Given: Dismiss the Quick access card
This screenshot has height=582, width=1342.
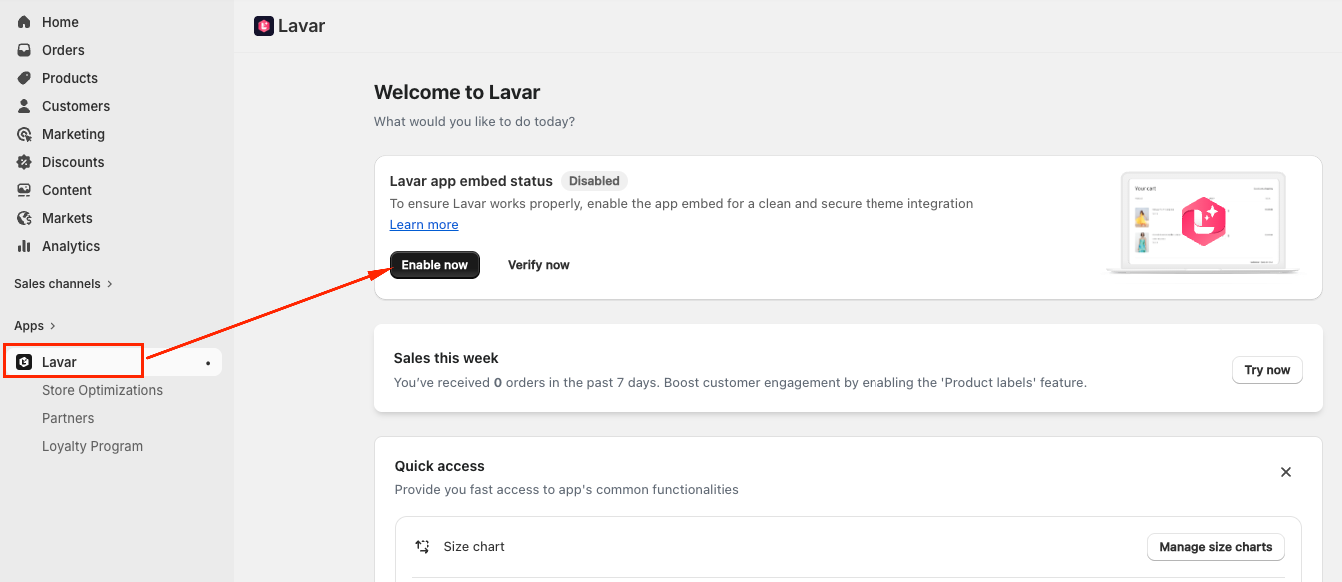Looking at the screenshot, I should [x=1286, y=472].
